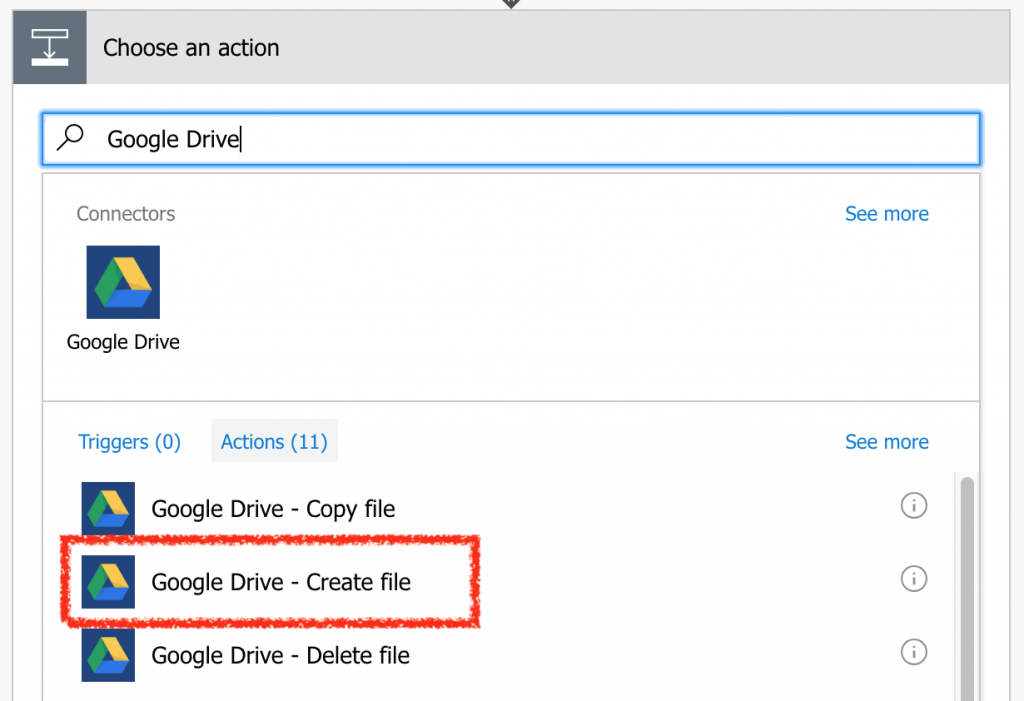Screen dimensions: 1024x701
Task: Click the Connectors section heading
Action: [125, 214]
